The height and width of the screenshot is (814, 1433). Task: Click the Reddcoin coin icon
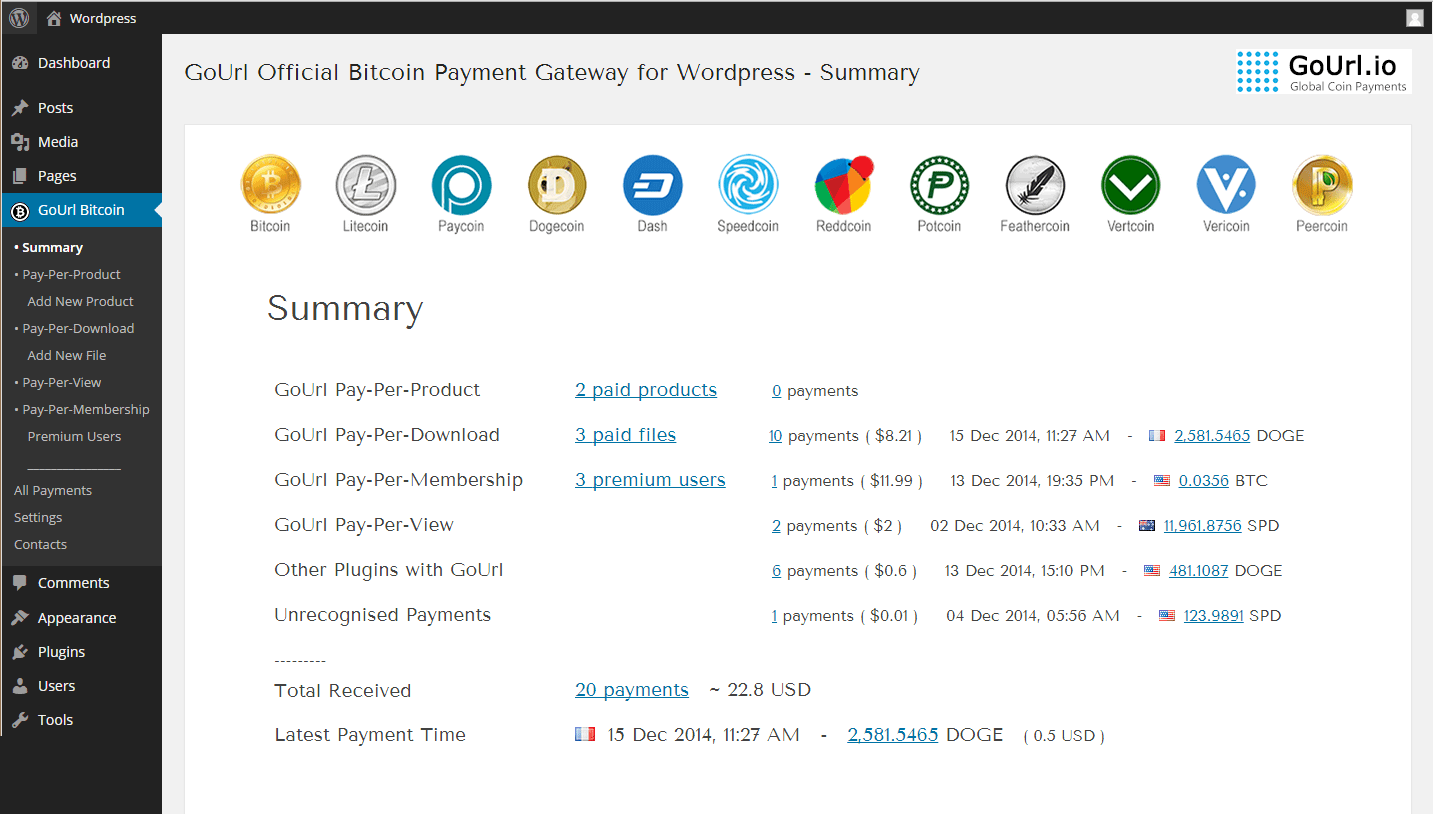843,186
